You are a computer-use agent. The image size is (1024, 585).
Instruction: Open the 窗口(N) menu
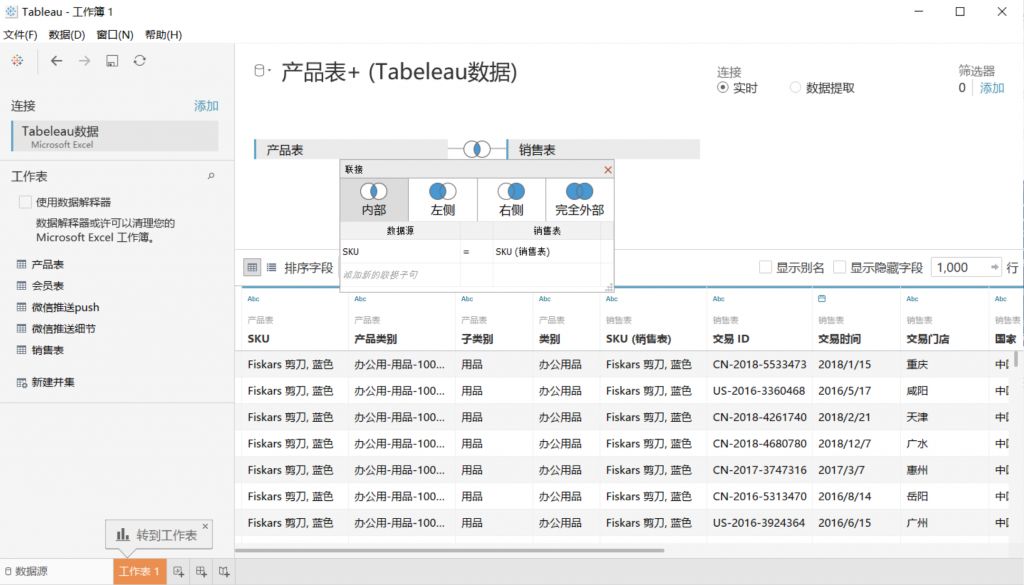click(x=115, y=35)
